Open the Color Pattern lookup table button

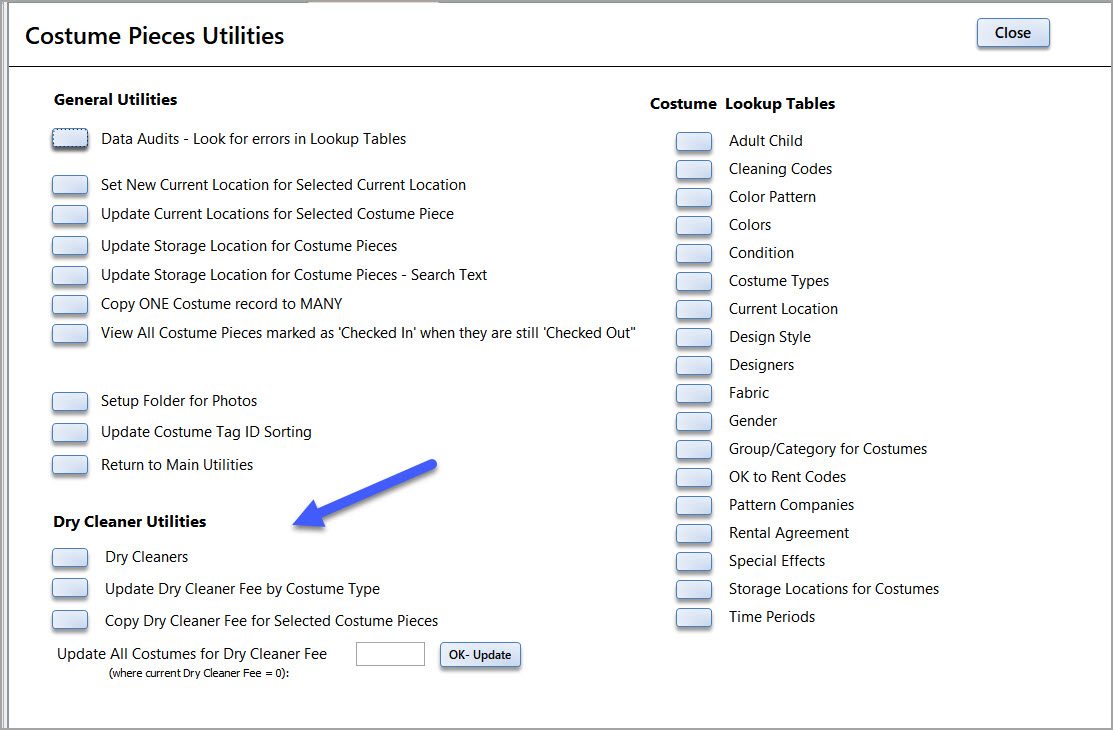[693, 197]
